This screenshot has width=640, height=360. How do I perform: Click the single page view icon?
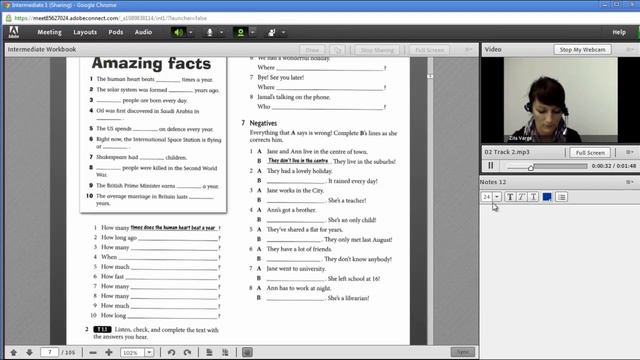click(209, 352)
